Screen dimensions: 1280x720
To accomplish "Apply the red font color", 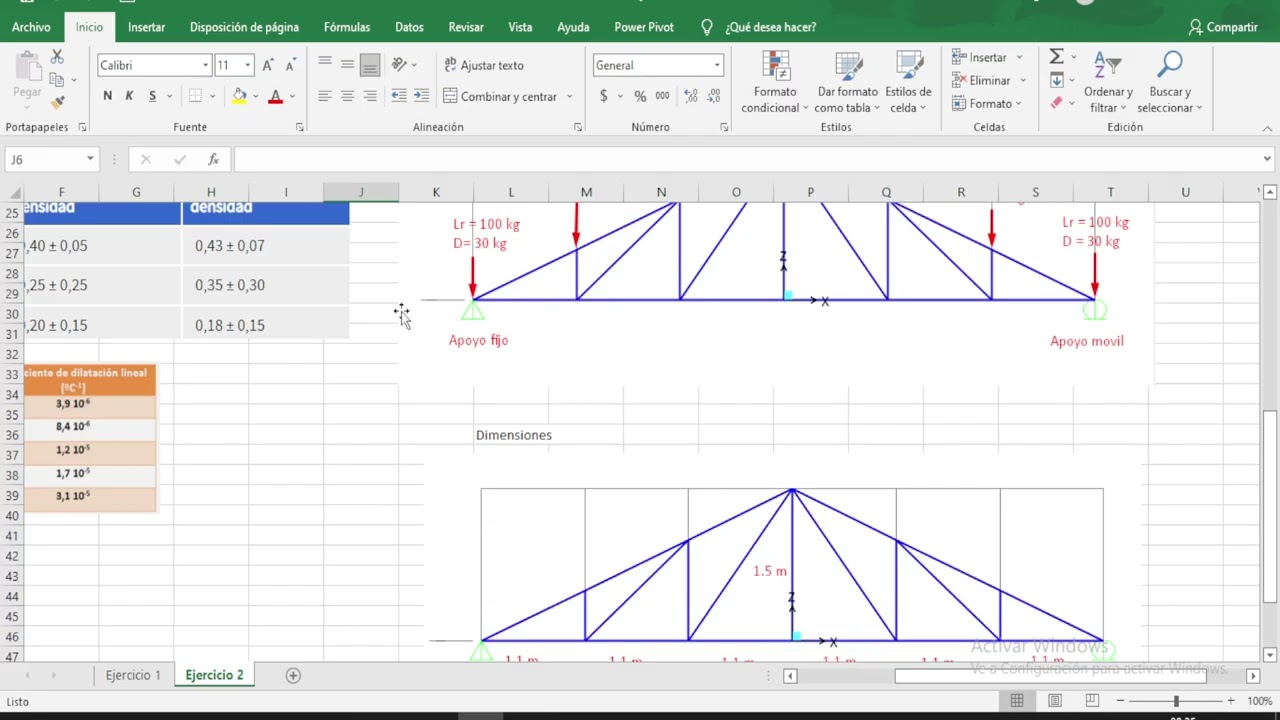I will [x=276, y=96].
